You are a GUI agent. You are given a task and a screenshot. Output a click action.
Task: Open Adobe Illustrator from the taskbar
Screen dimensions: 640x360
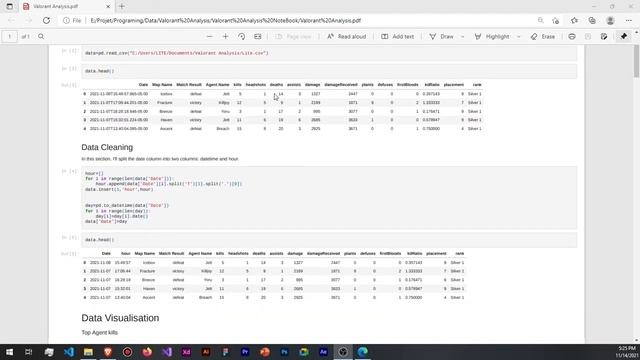206,352
